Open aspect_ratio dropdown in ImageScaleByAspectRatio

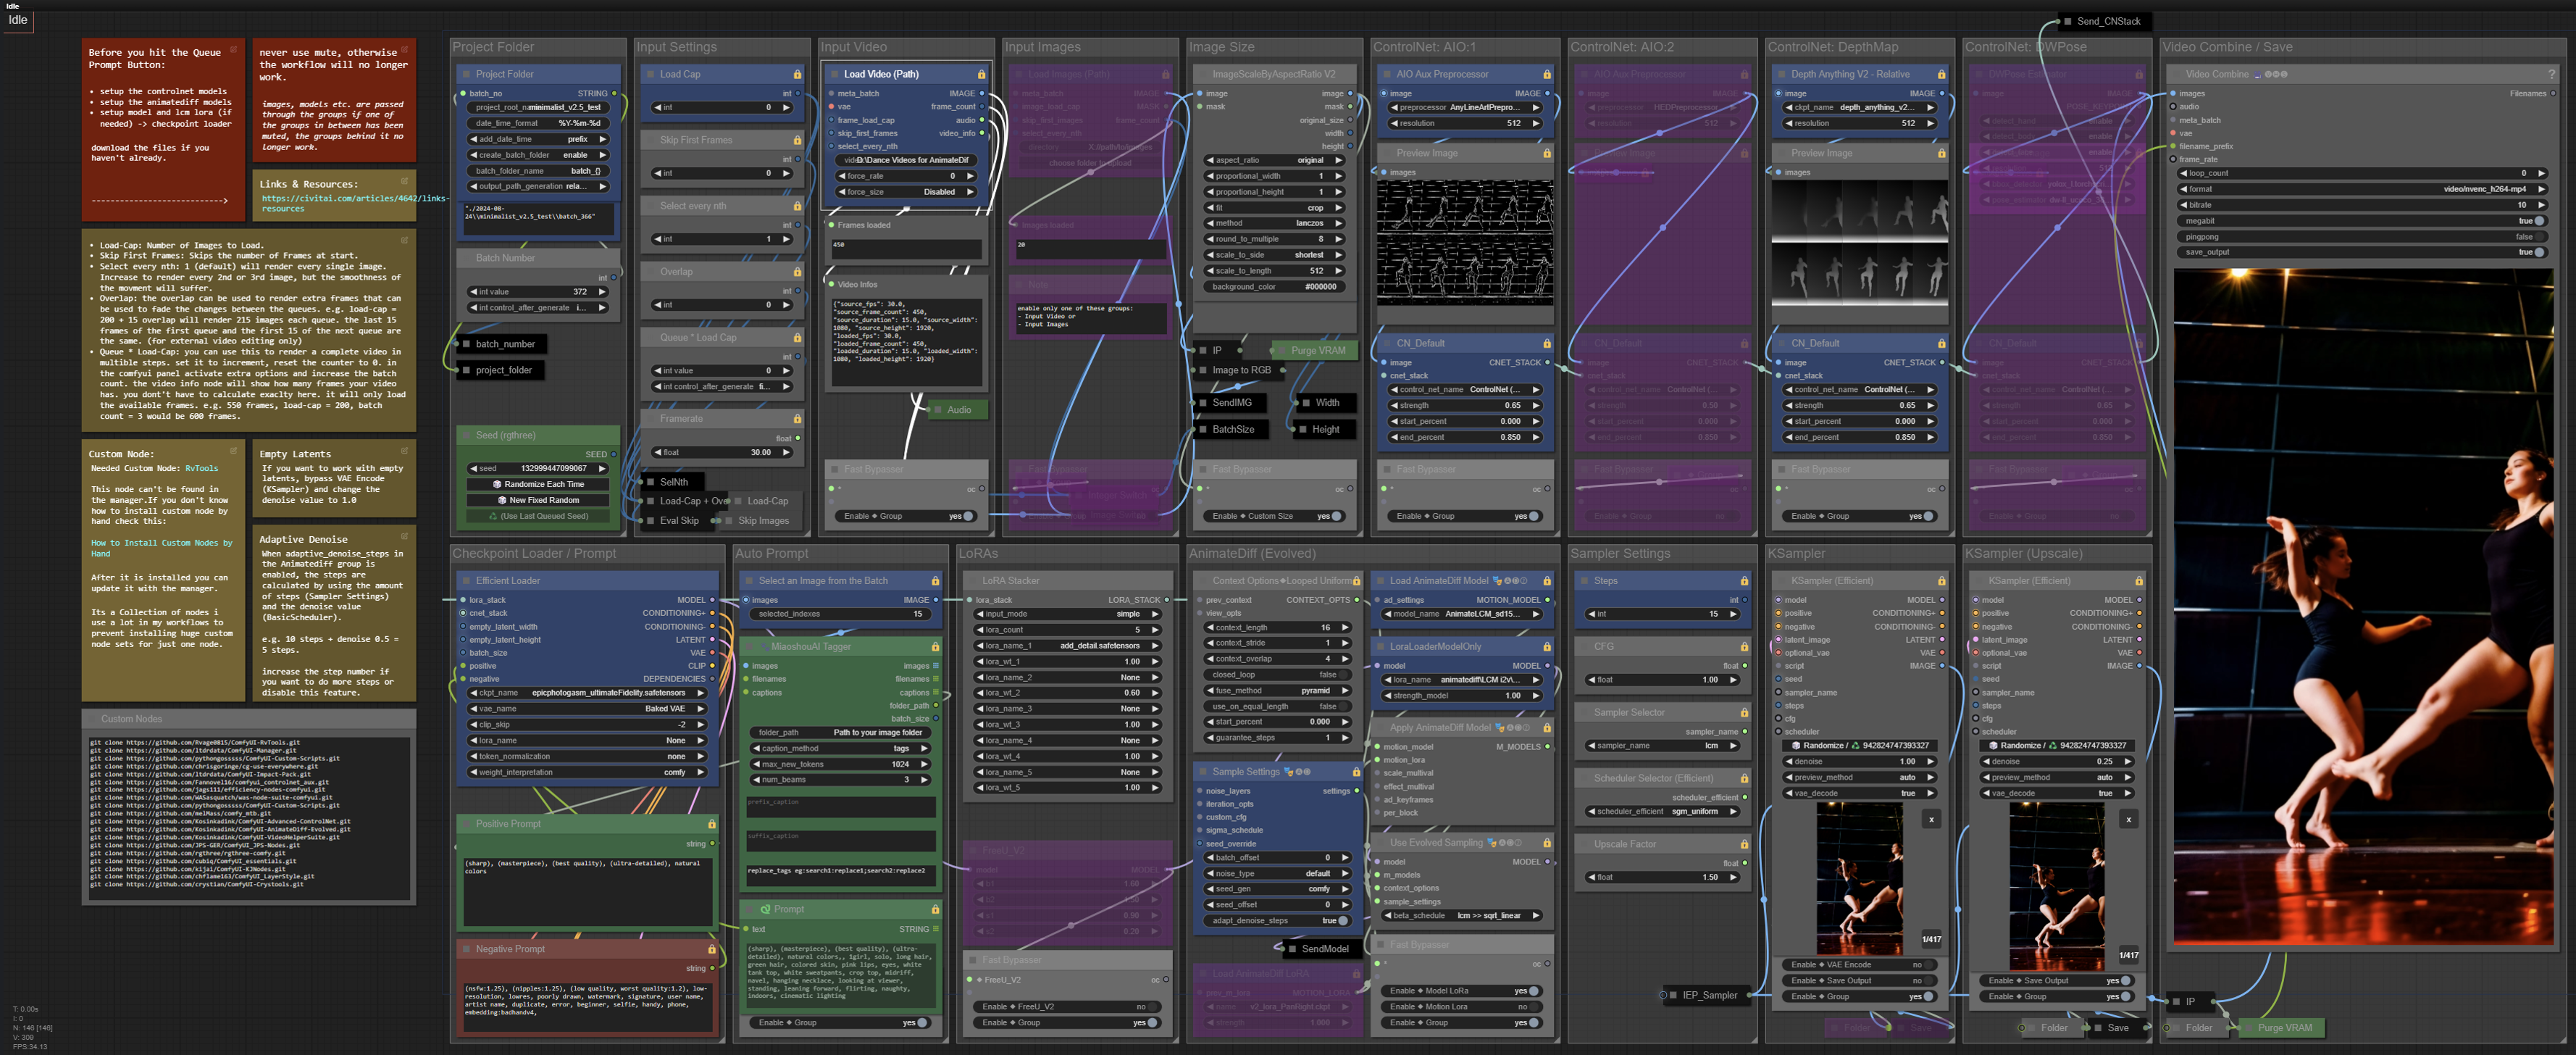point(1274,160)
